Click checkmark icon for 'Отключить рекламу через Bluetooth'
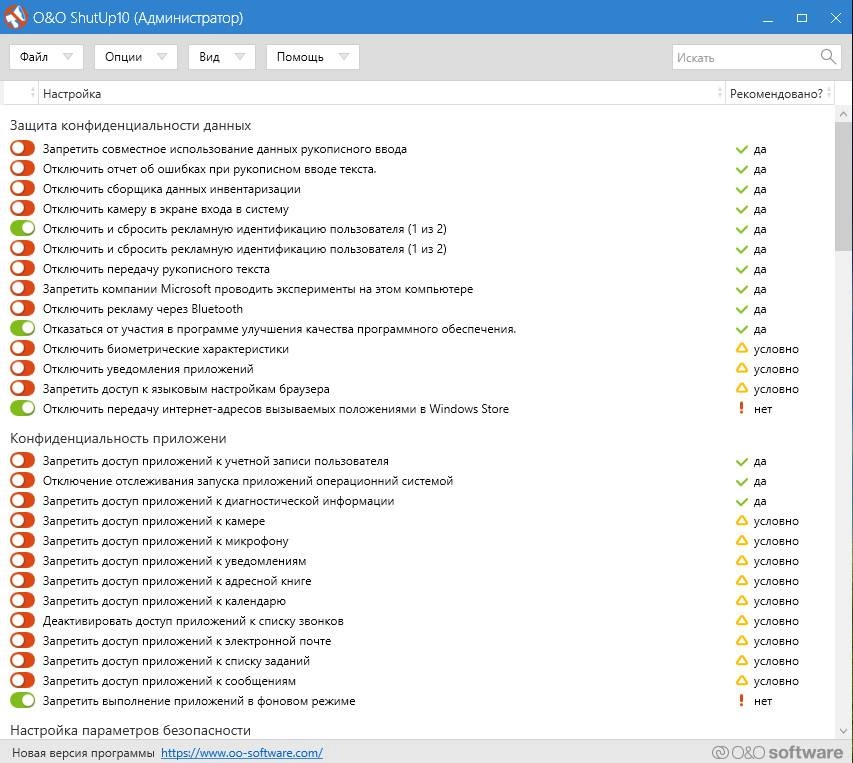The width and height of the screenshot is (853, 763). 741,309
